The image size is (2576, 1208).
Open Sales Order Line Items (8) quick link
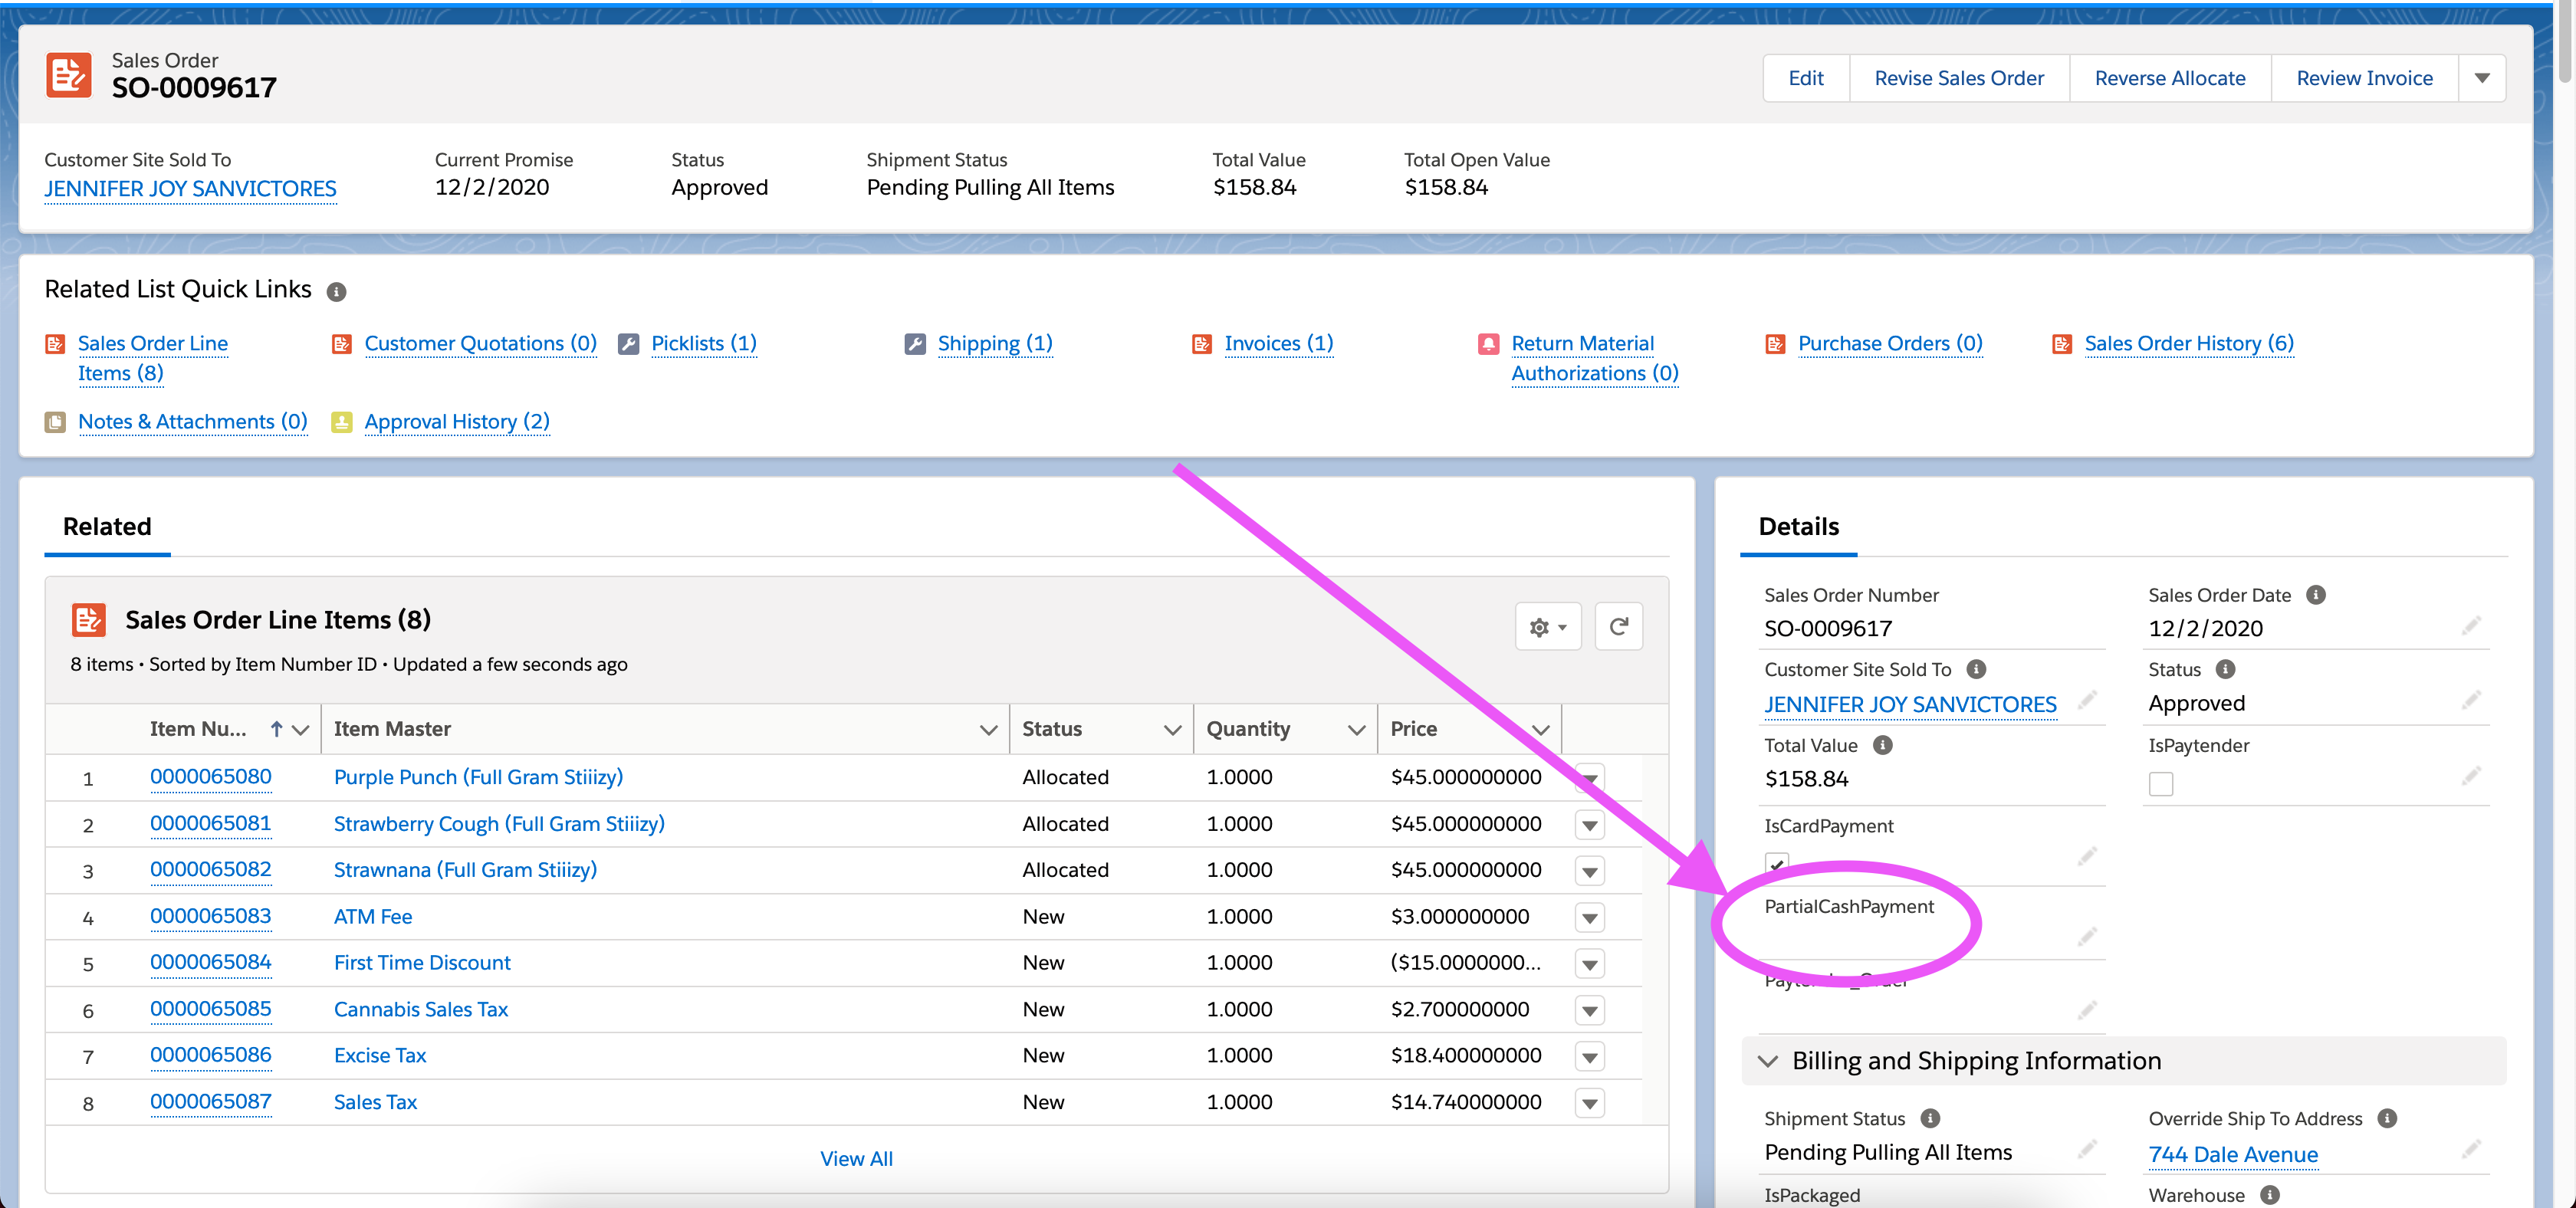(152, 358)
